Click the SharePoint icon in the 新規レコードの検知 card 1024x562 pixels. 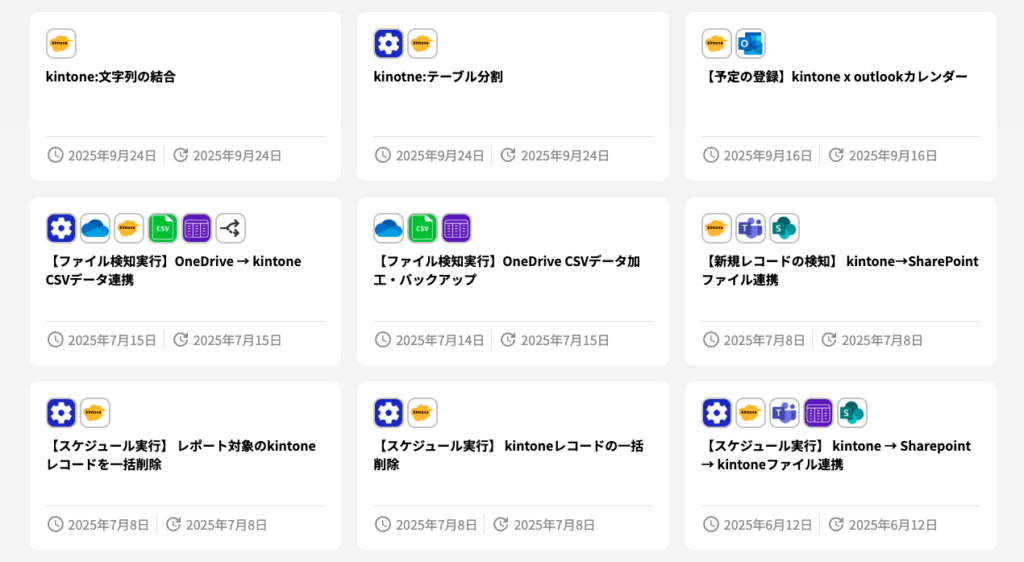pos(784,228)
